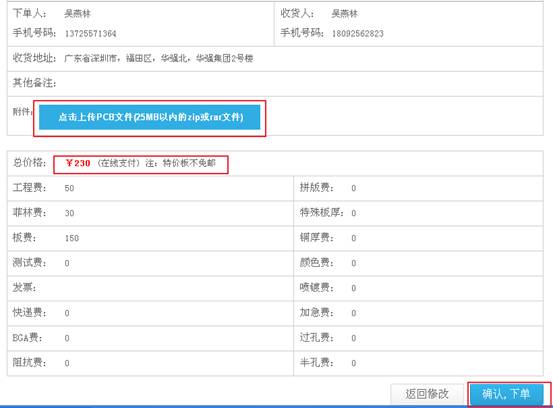Click the 收货人 recipient name

pos(344,14)
